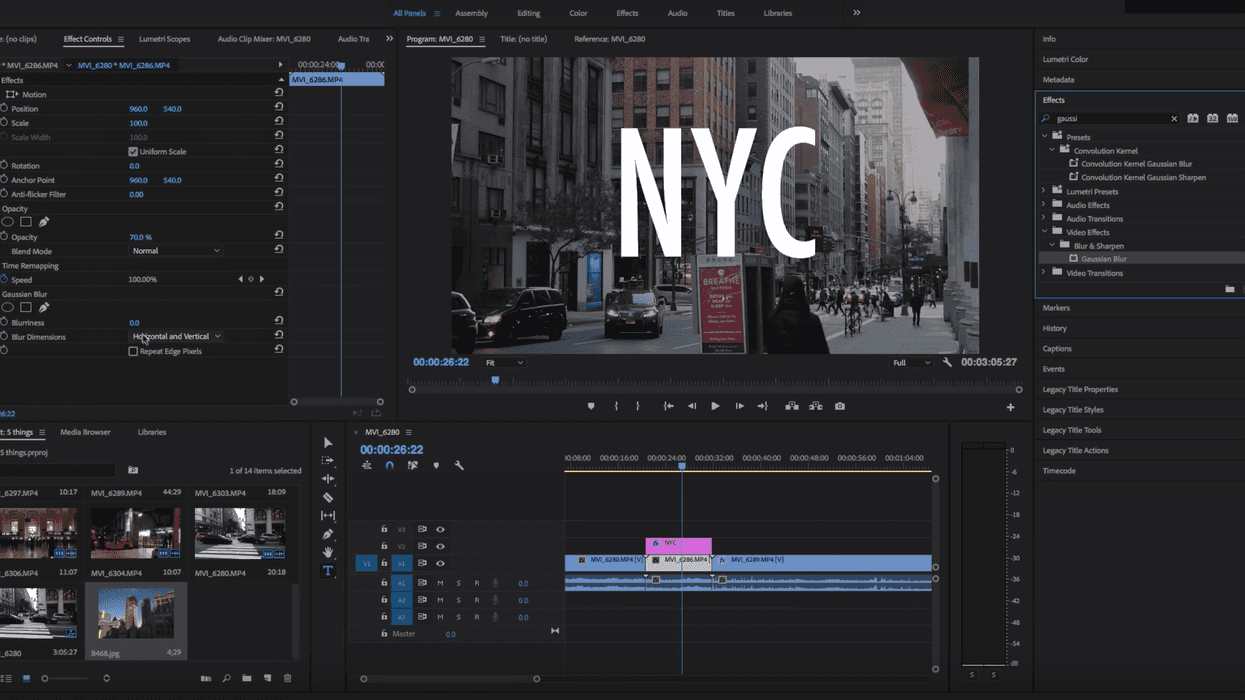The height and width of the screenshot is (700, 1245).
Task: Click new custom bin icon in Effects panel
Action: point(1230,289)
